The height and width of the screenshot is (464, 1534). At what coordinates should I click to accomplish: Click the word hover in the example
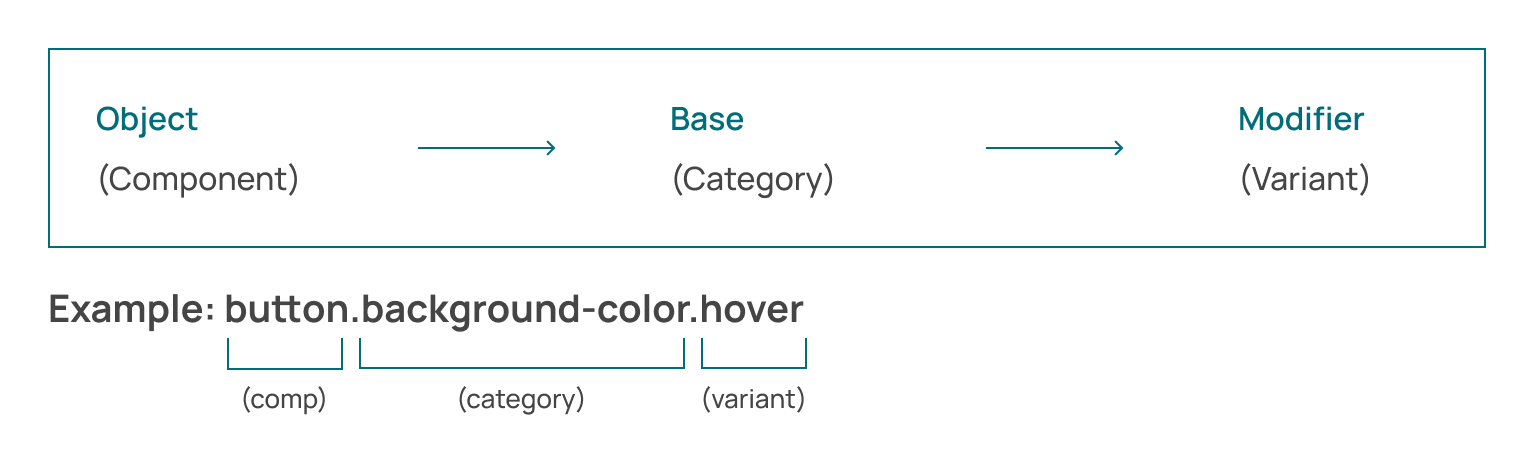pos(752,310)
